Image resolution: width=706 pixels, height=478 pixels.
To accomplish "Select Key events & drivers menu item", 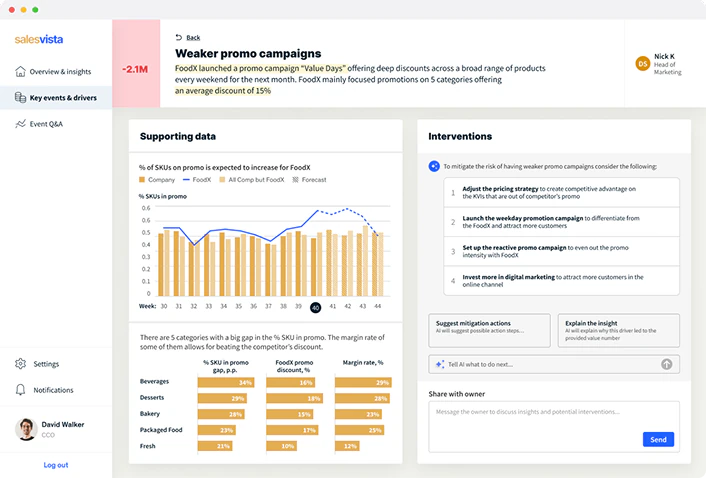I will [56, 98].
